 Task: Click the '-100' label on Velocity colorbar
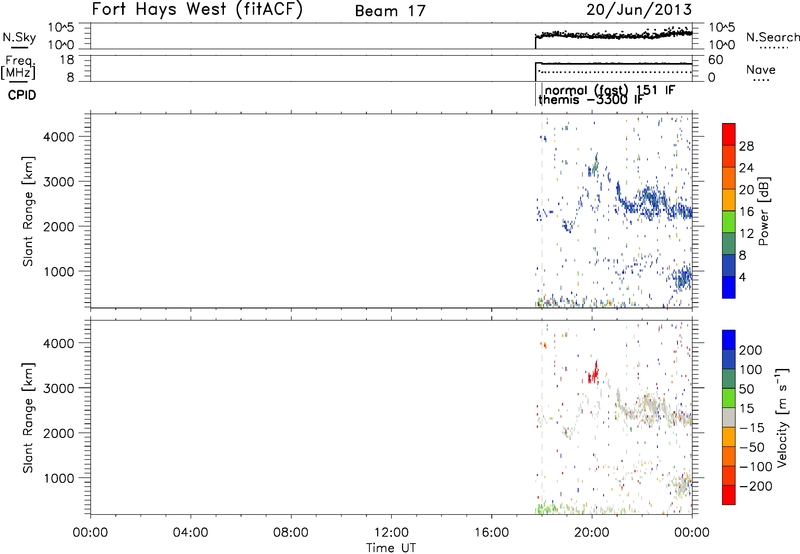[x=756, y=467]
